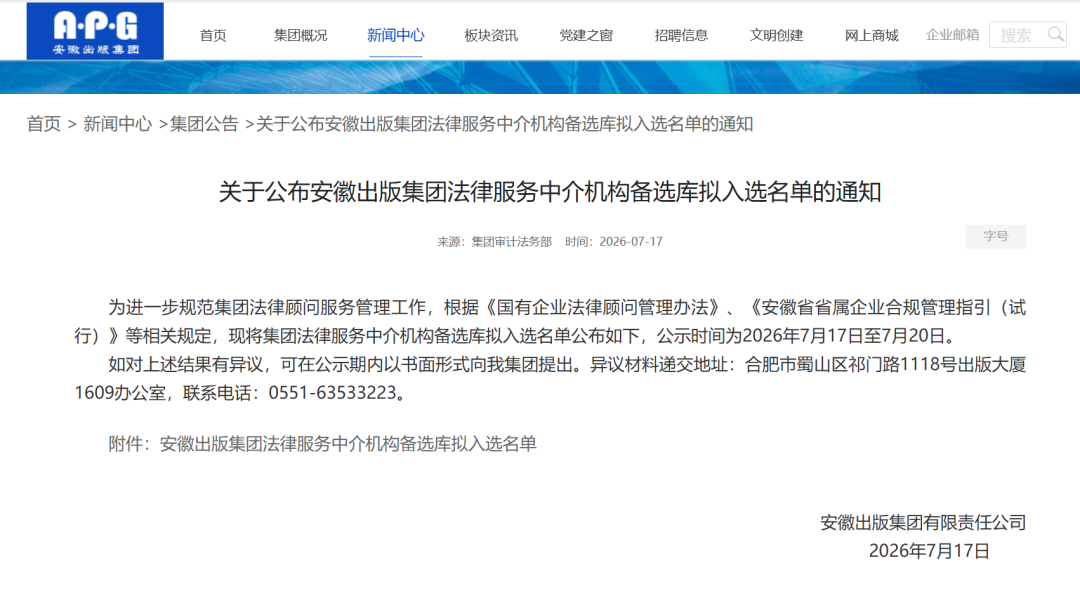Click the 首页 breadcrumb link
The width and height of the screenshot is (1080, 593).
(43, 124)
